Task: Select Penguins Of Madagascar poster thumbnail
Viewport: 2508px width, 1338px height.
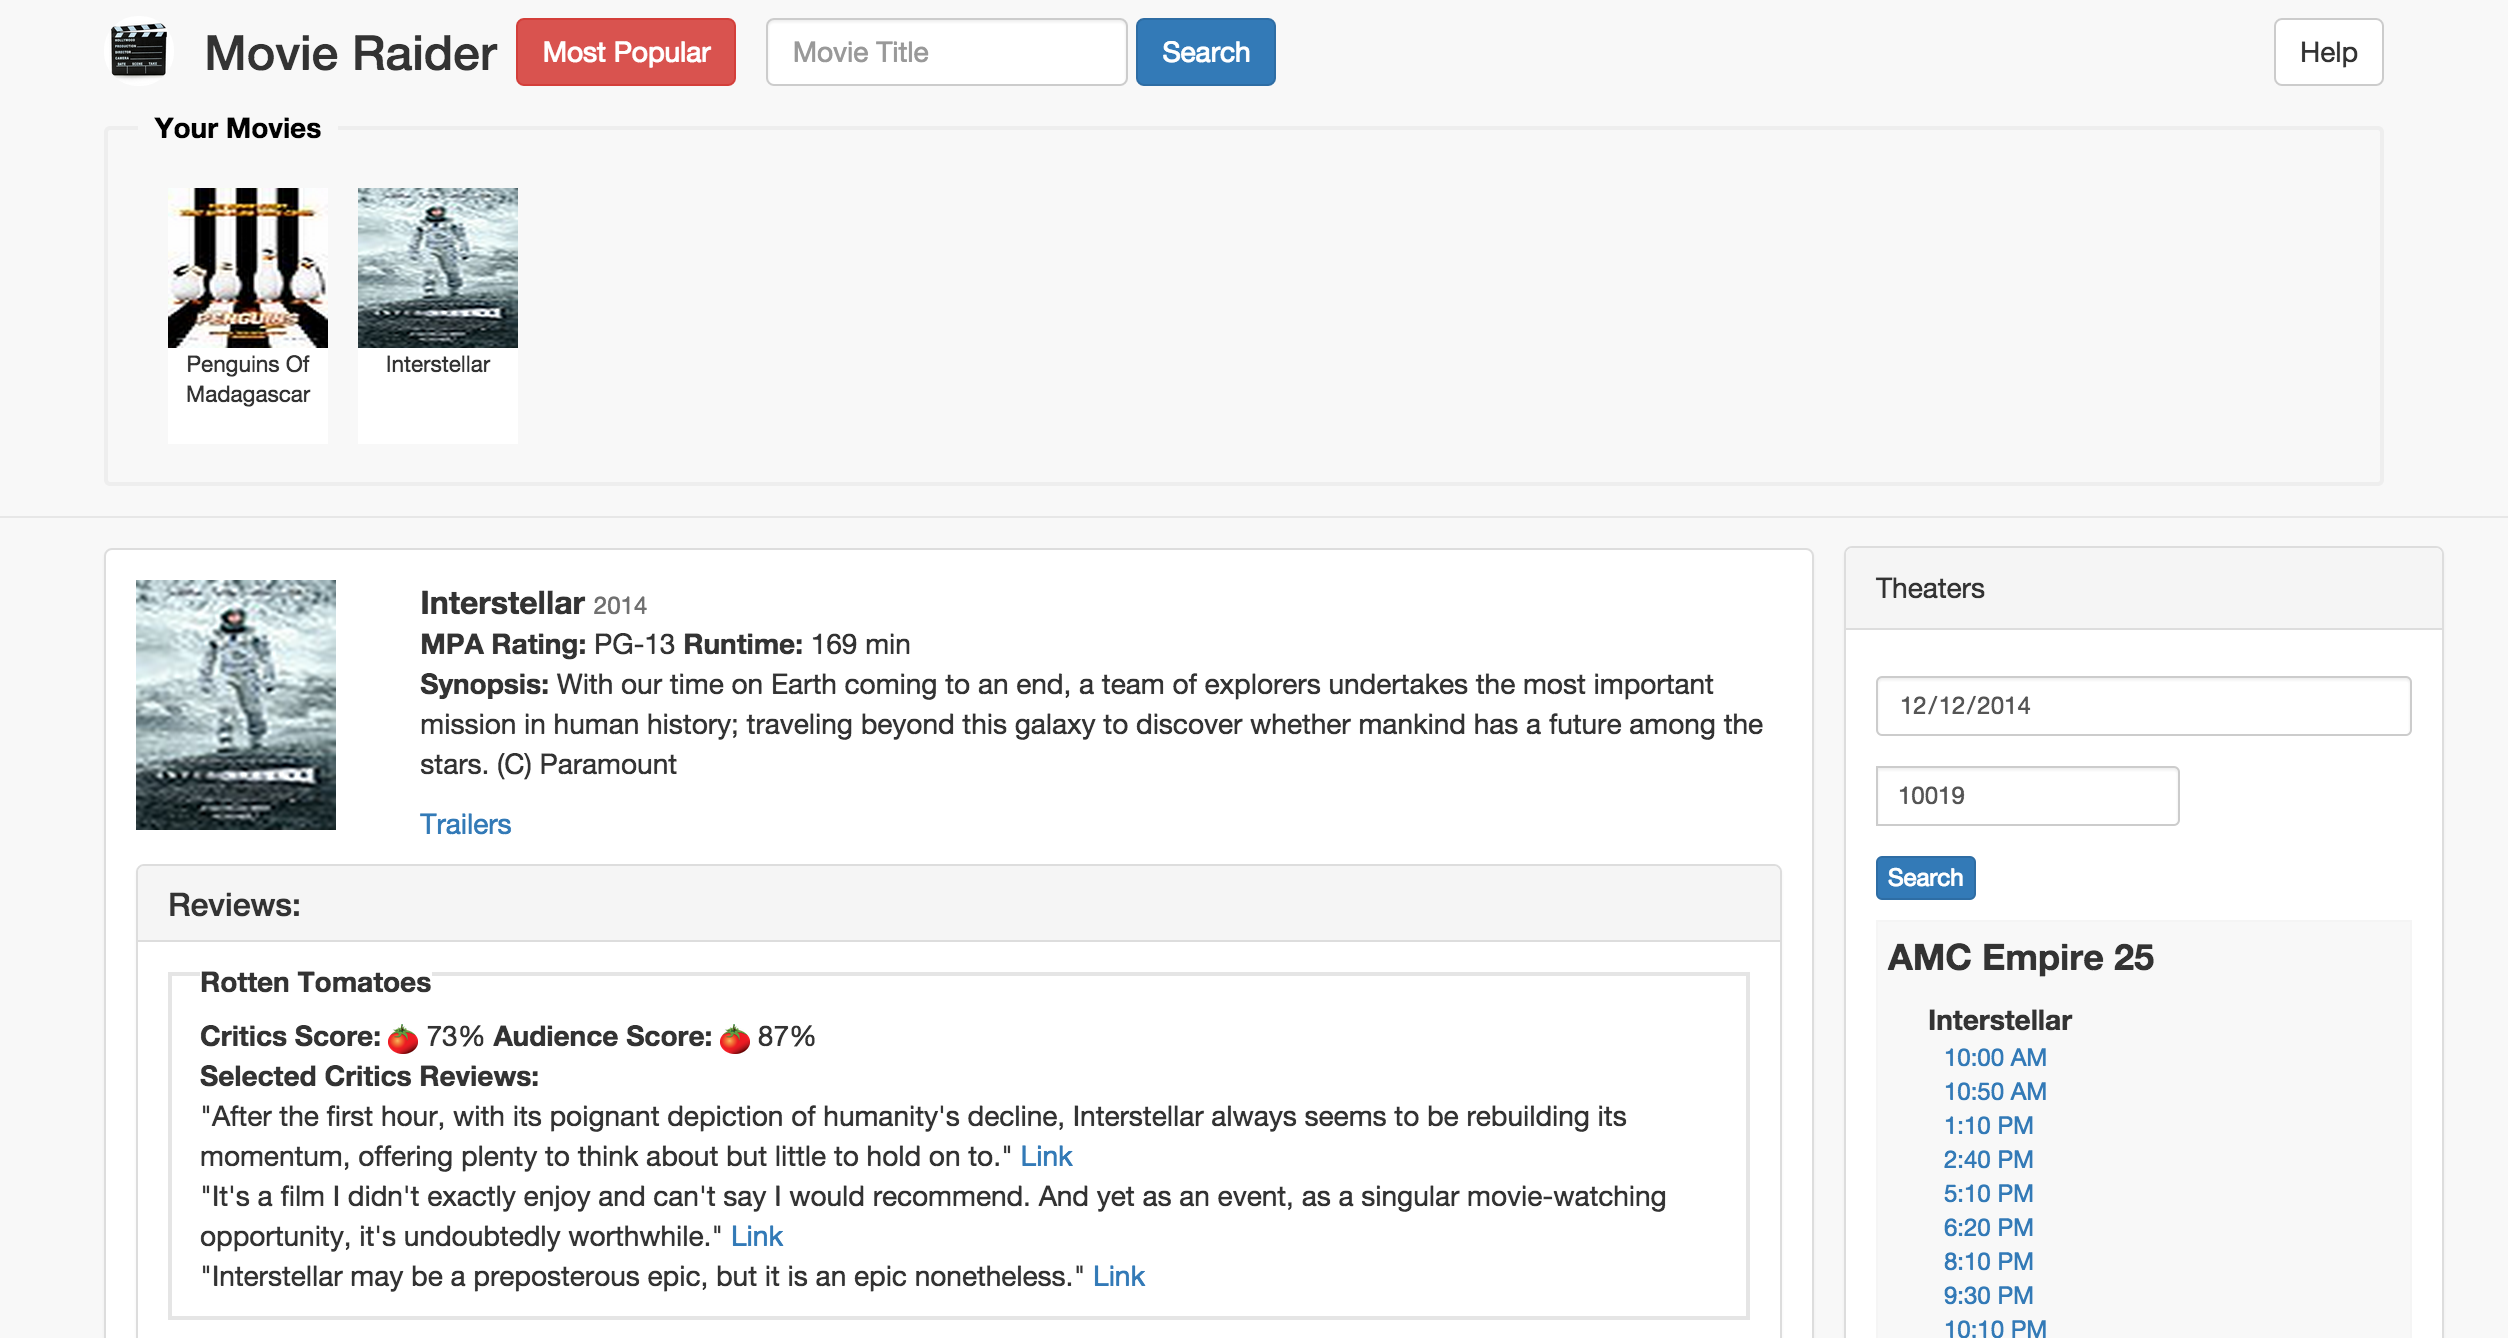Action: (x=248, y=268)
